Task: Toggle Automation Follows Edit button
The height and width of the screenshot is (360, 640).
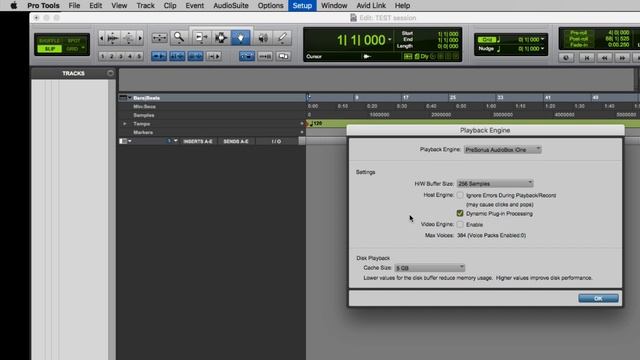Action: [265, 56]
